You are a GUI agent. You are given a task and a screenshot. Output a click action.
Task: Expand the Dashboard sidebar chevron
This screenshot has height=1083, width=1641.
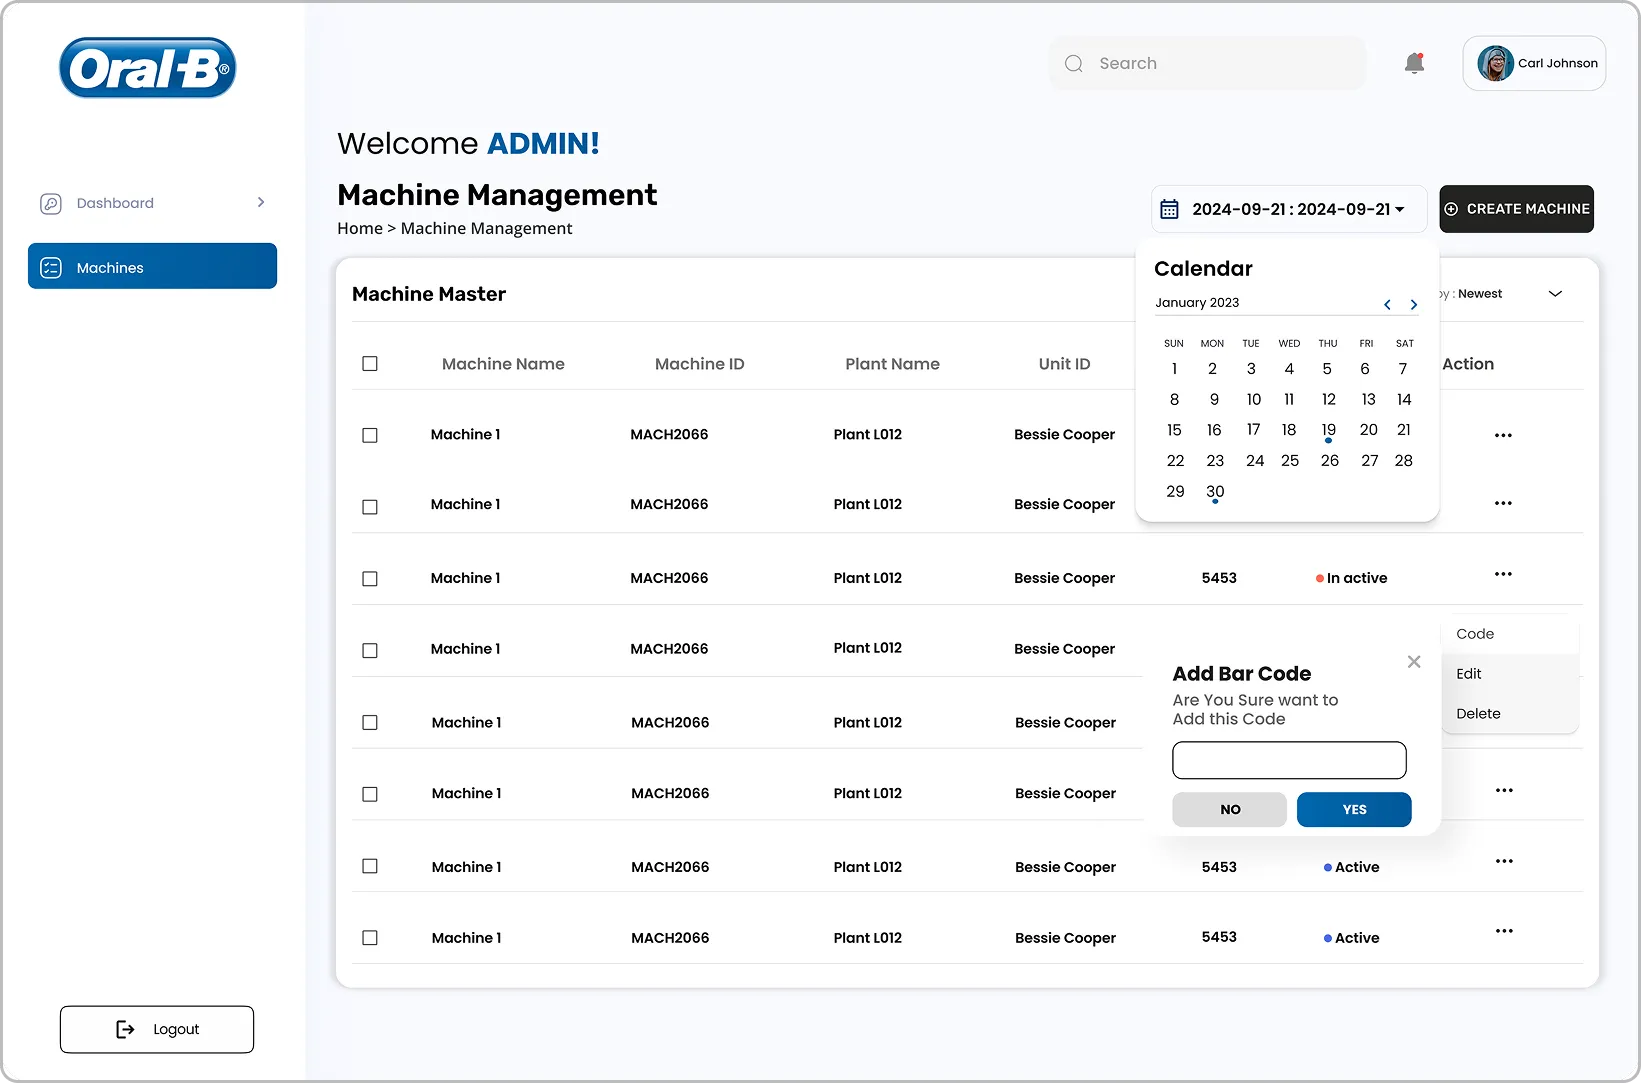pos(261,203)
